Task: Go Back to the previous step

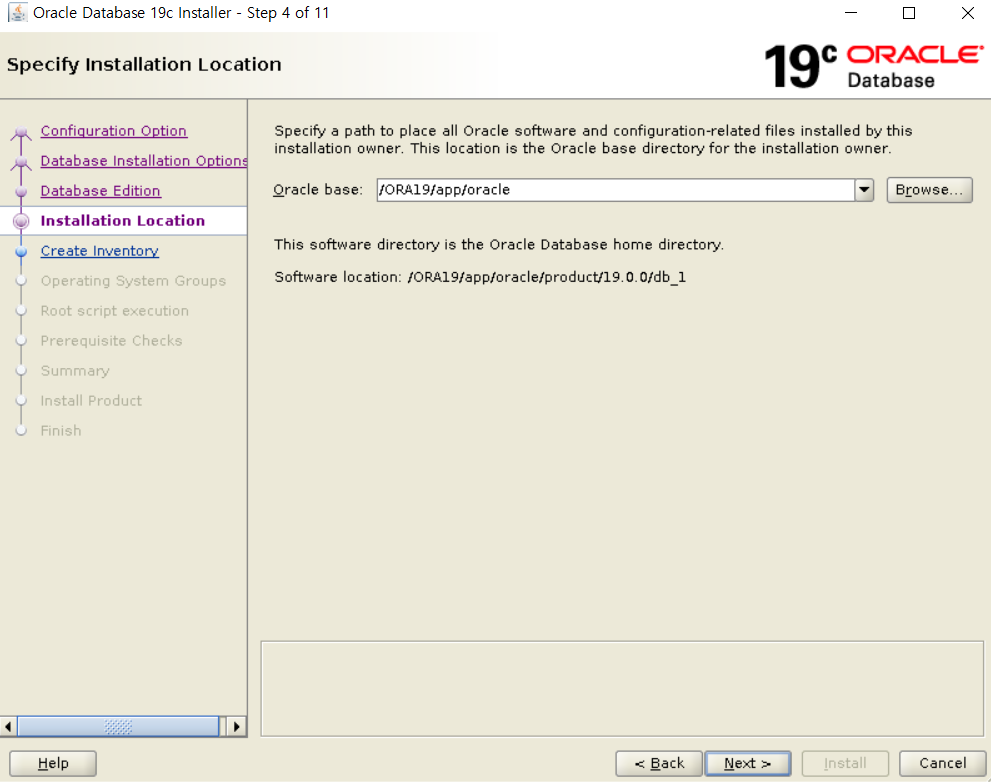Action: tap(659, 763)
